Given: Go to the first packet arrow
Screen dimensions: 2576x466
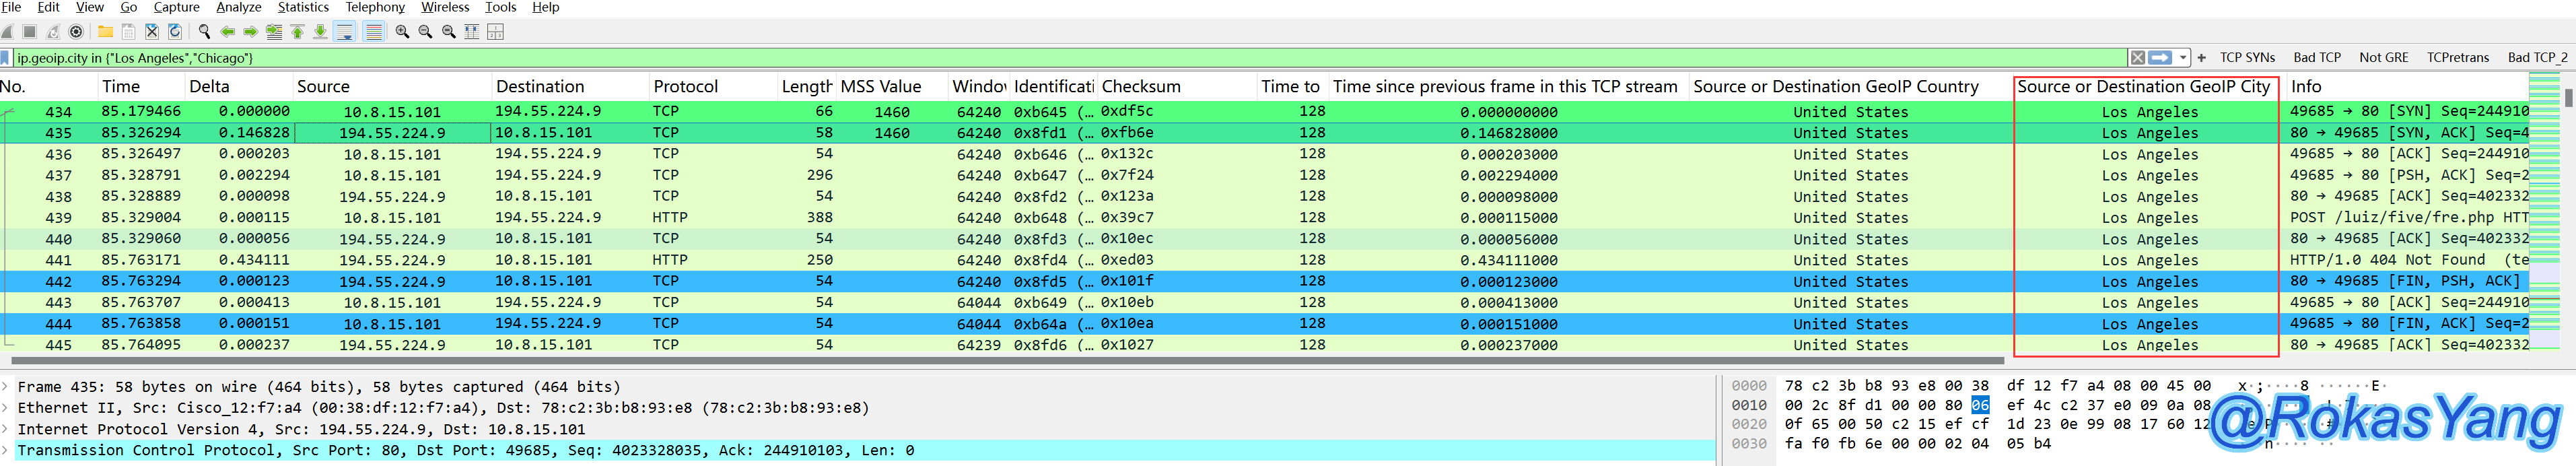Looking at the screenshot, I should point(298,32).
